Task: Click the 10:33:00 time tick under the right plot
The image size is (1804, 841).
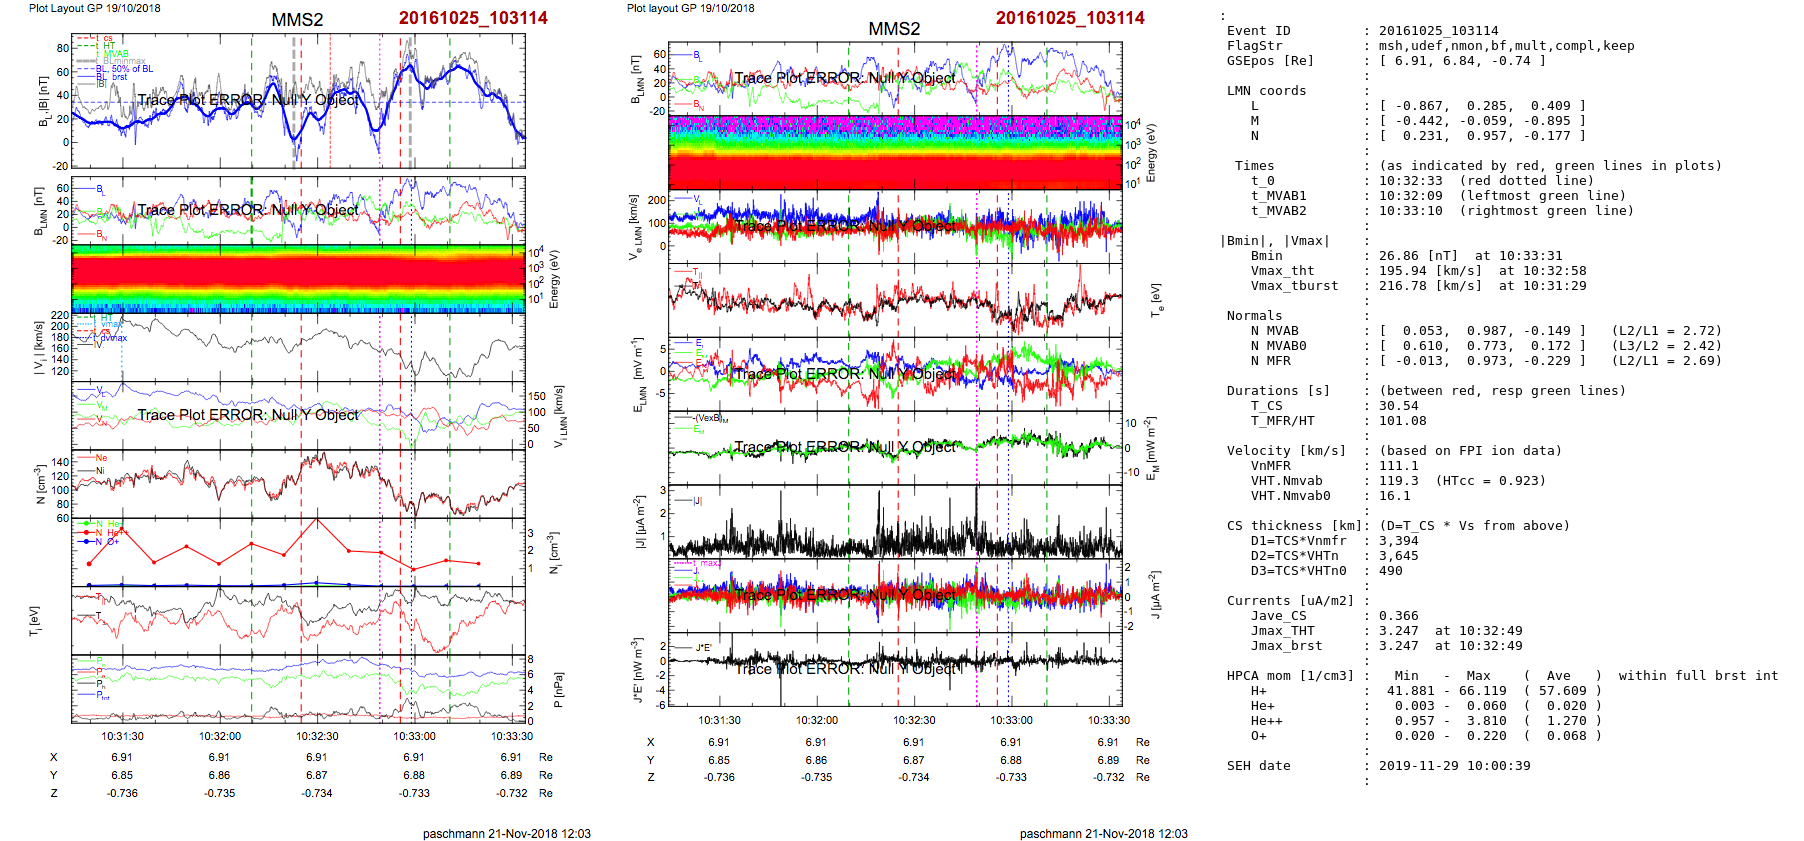Action: (x=1011, y=720)
